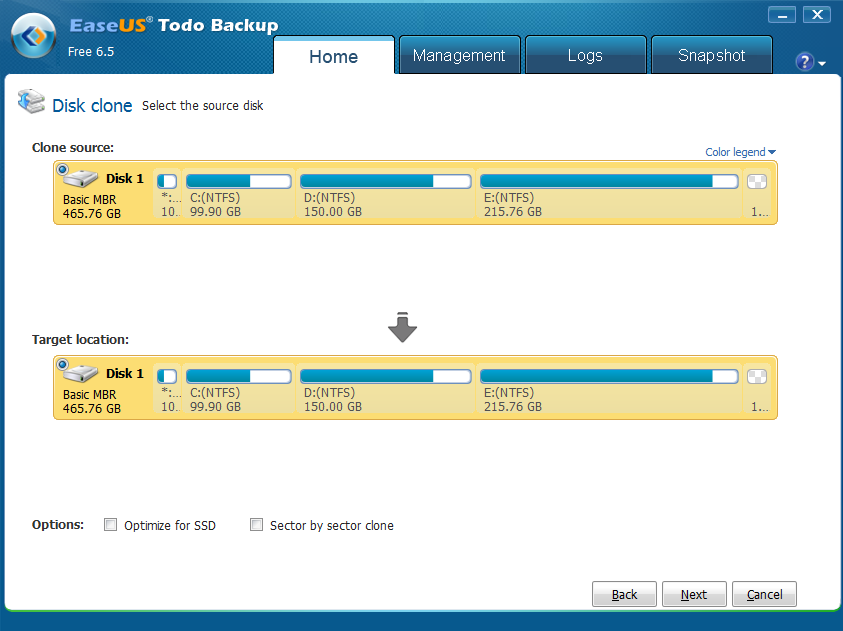Click the EaseUS round logo icon
The width and height of the screenshot is (843, 631).
(33, 36)
